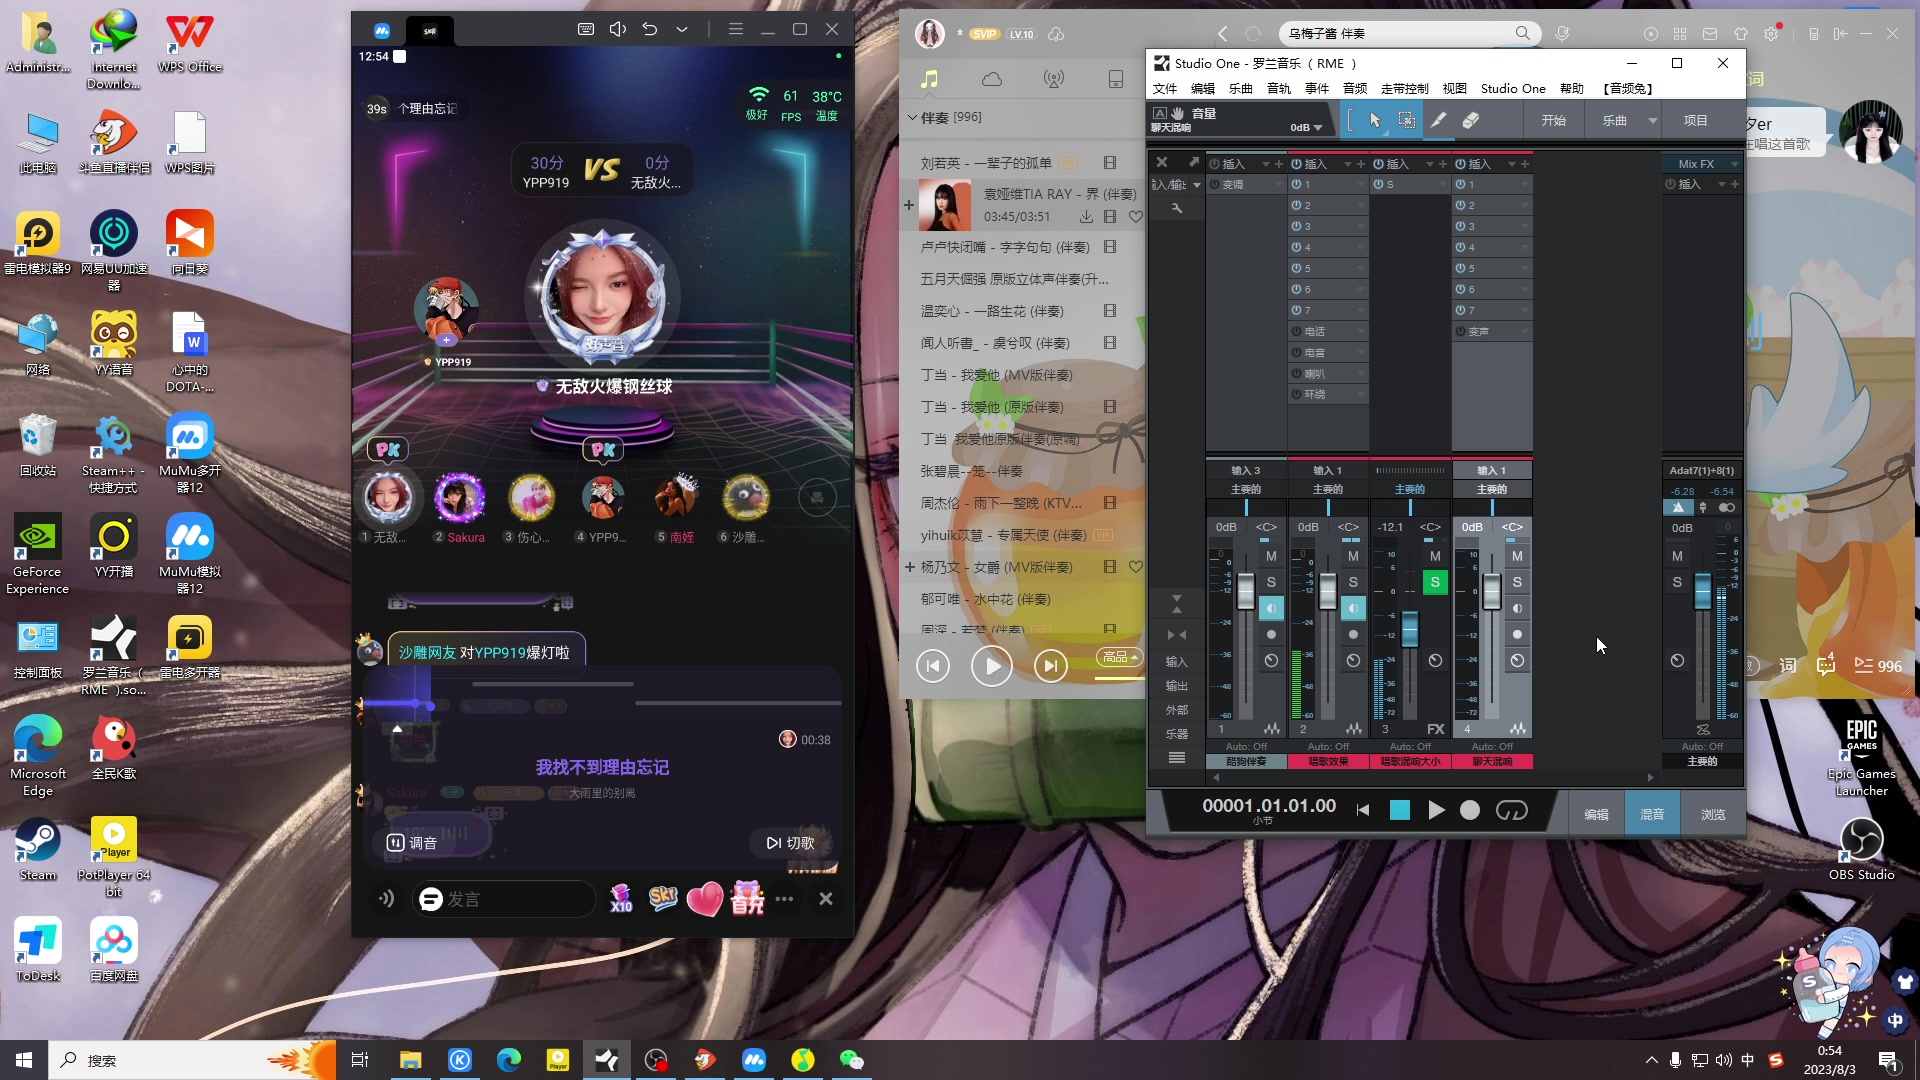
Task: Click the emulator volume speaker icon
Action: click(618, 29)
